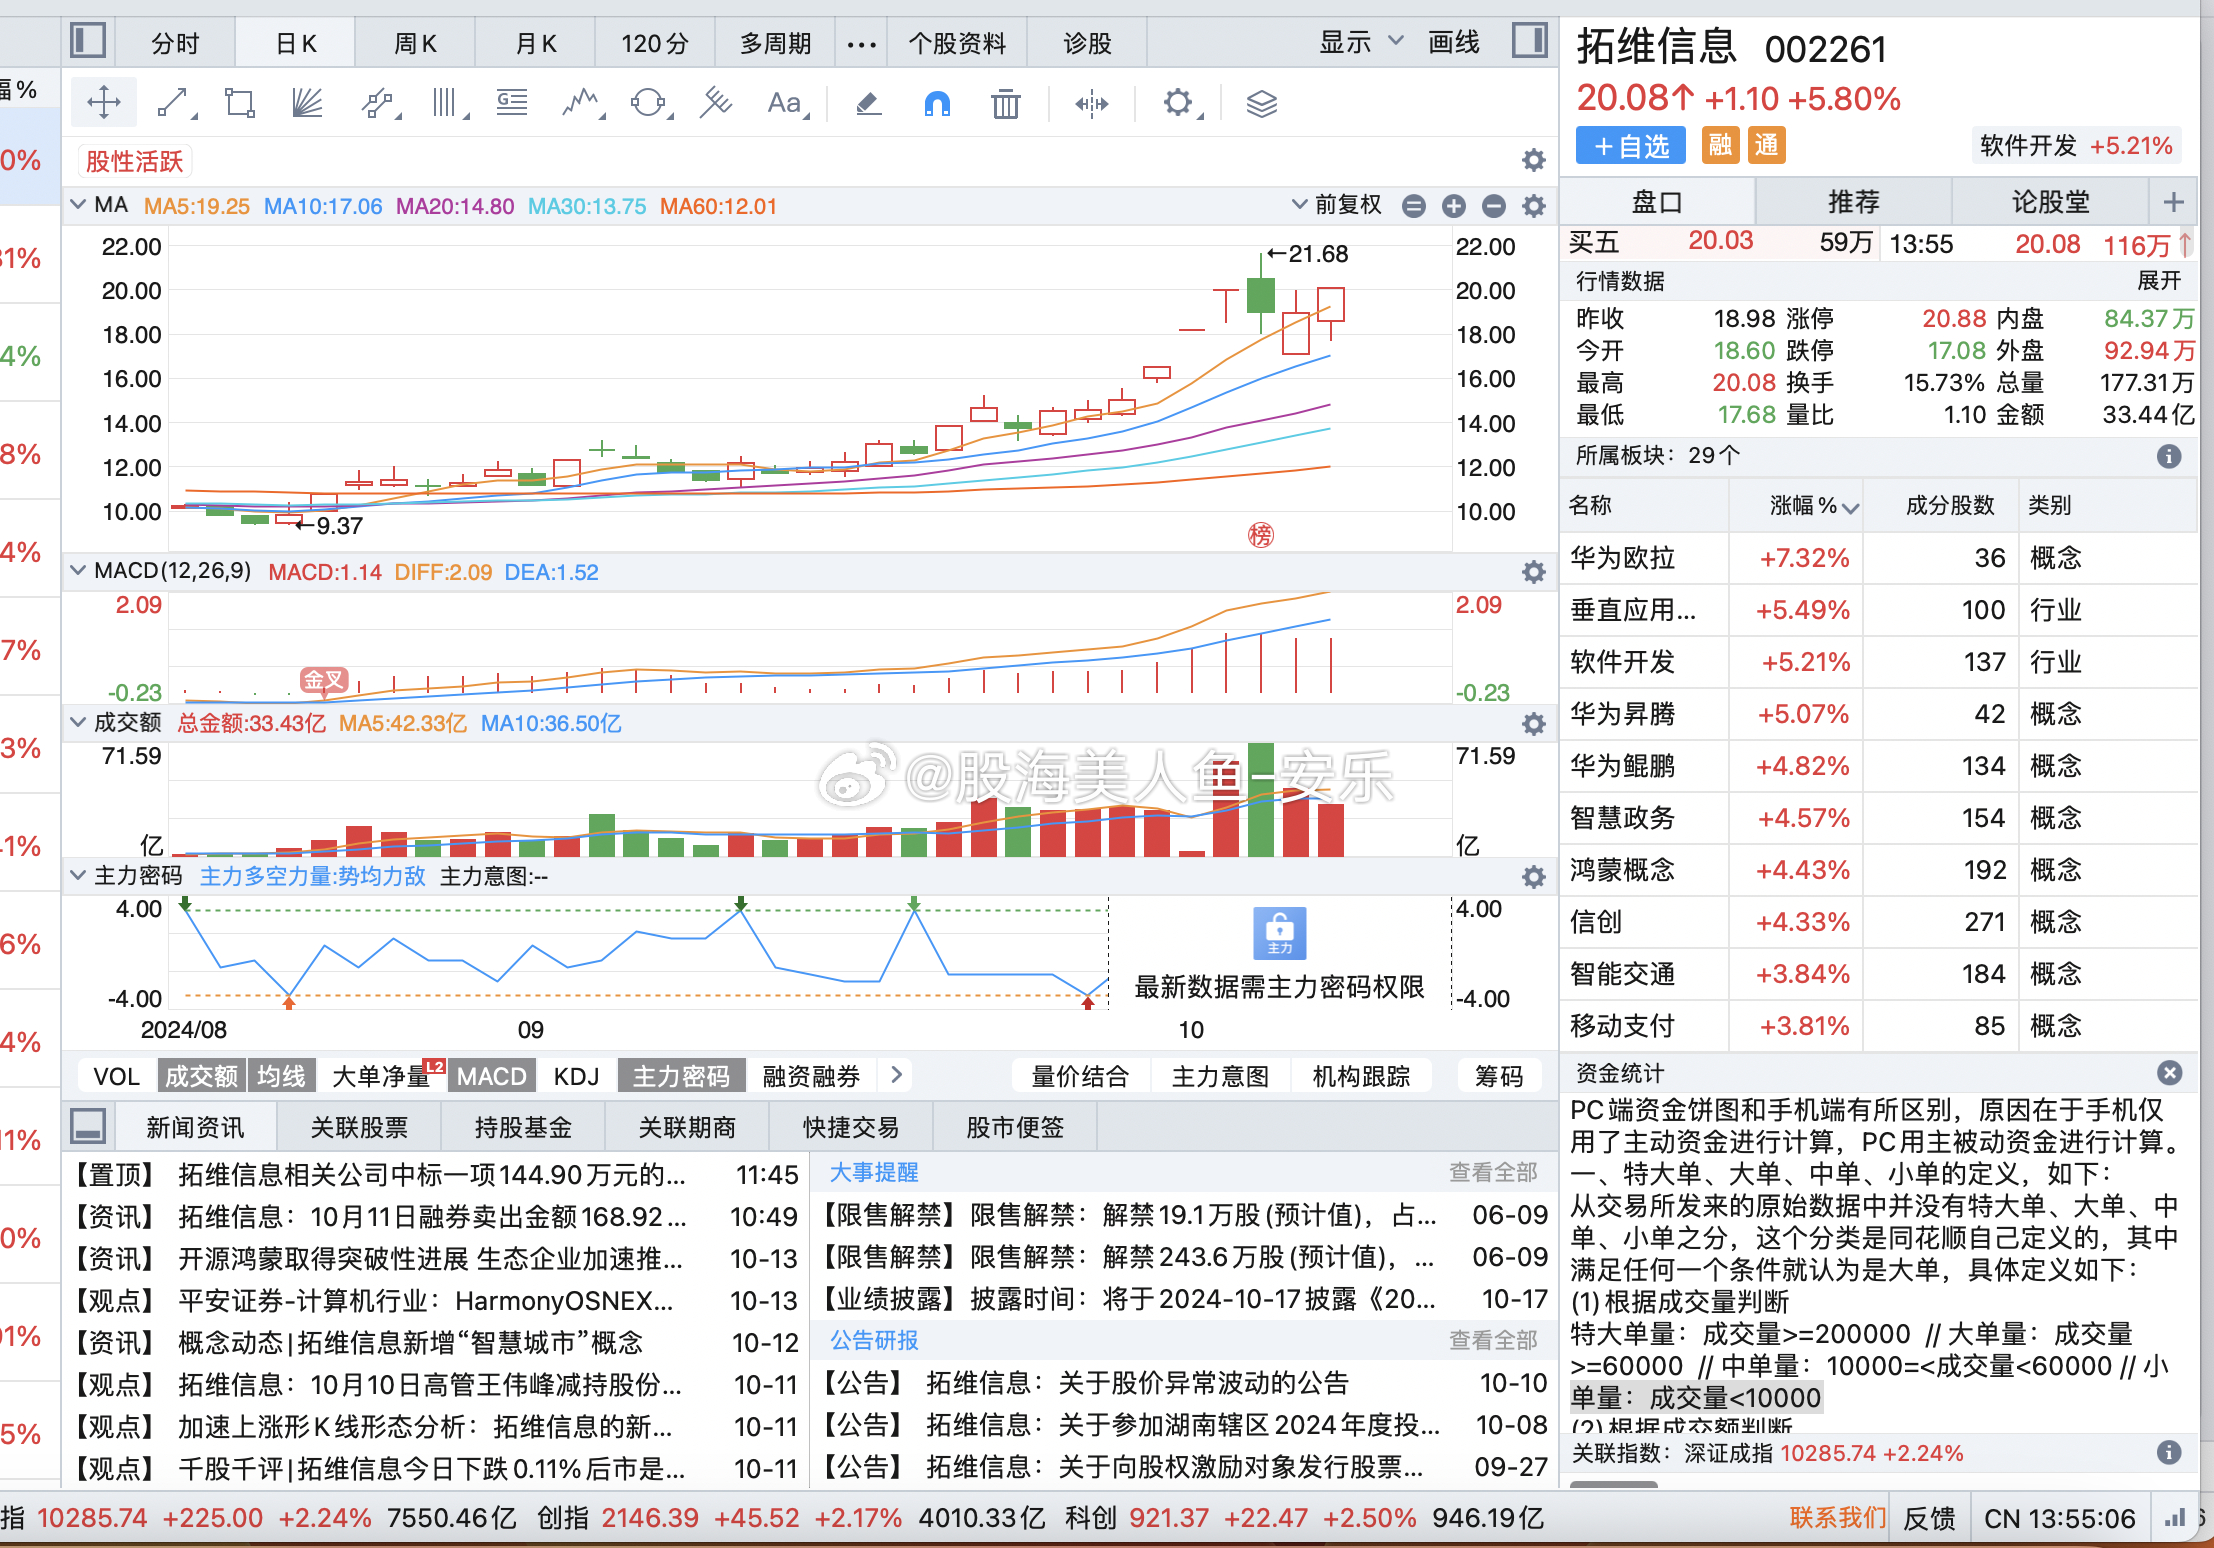Image resolution: width=2214 pixels, height=1548 pixels.
Task: Add new tab with plus button
Action: 2173,202
